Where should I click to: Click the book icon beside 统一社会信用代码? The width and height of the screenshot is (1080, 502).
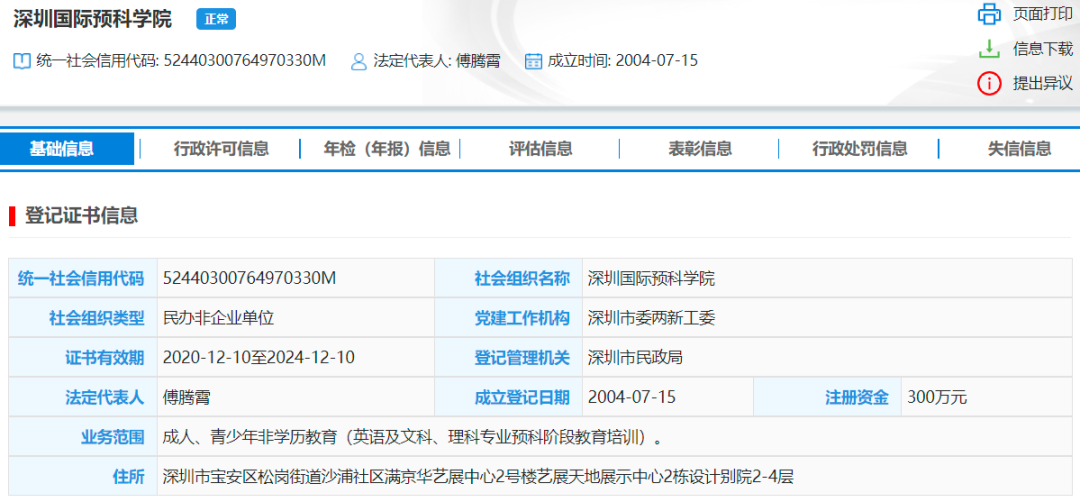tap(21, 61)
